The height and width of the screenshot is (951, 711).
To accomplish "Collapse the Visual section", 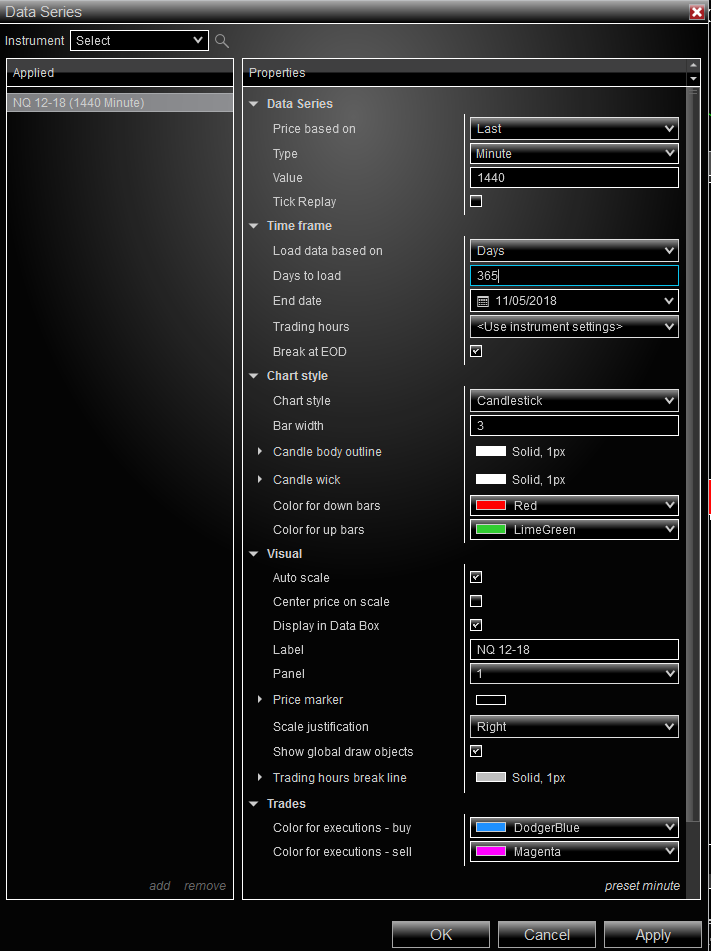I will pos(254,554).
